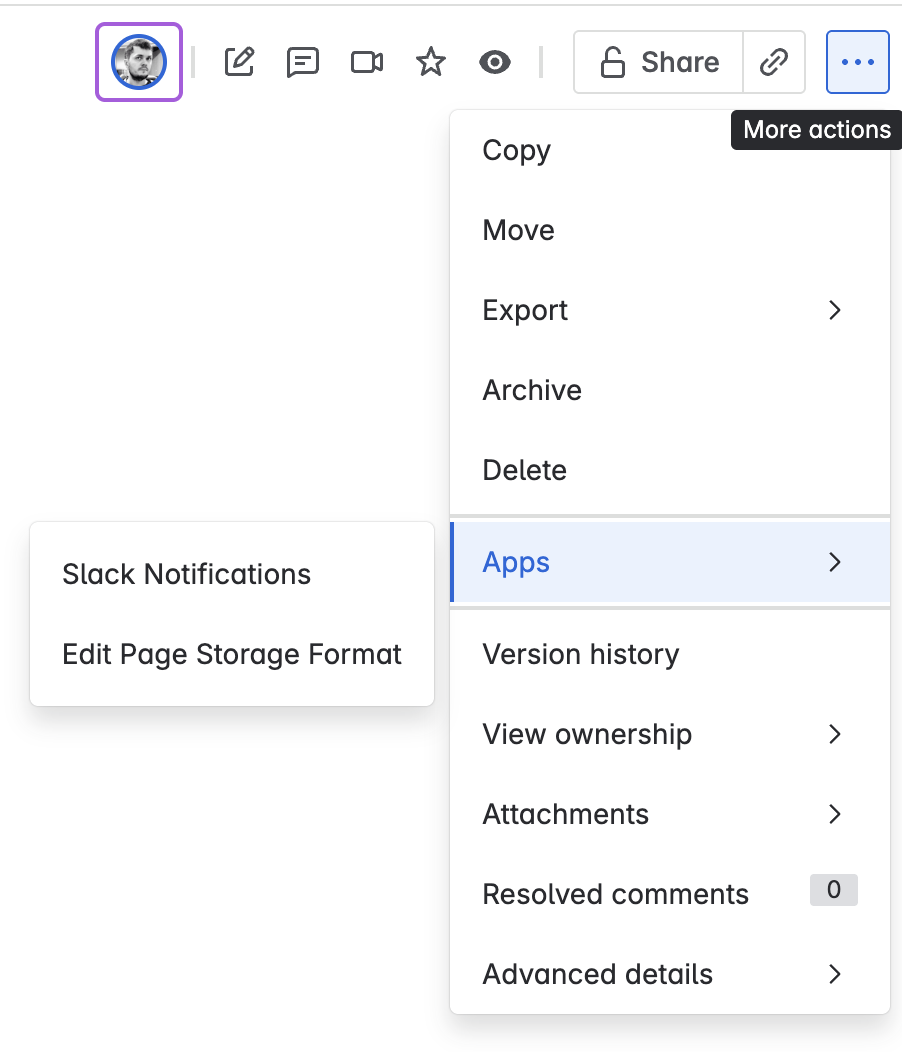Click the video camera icon

(366, 62)
